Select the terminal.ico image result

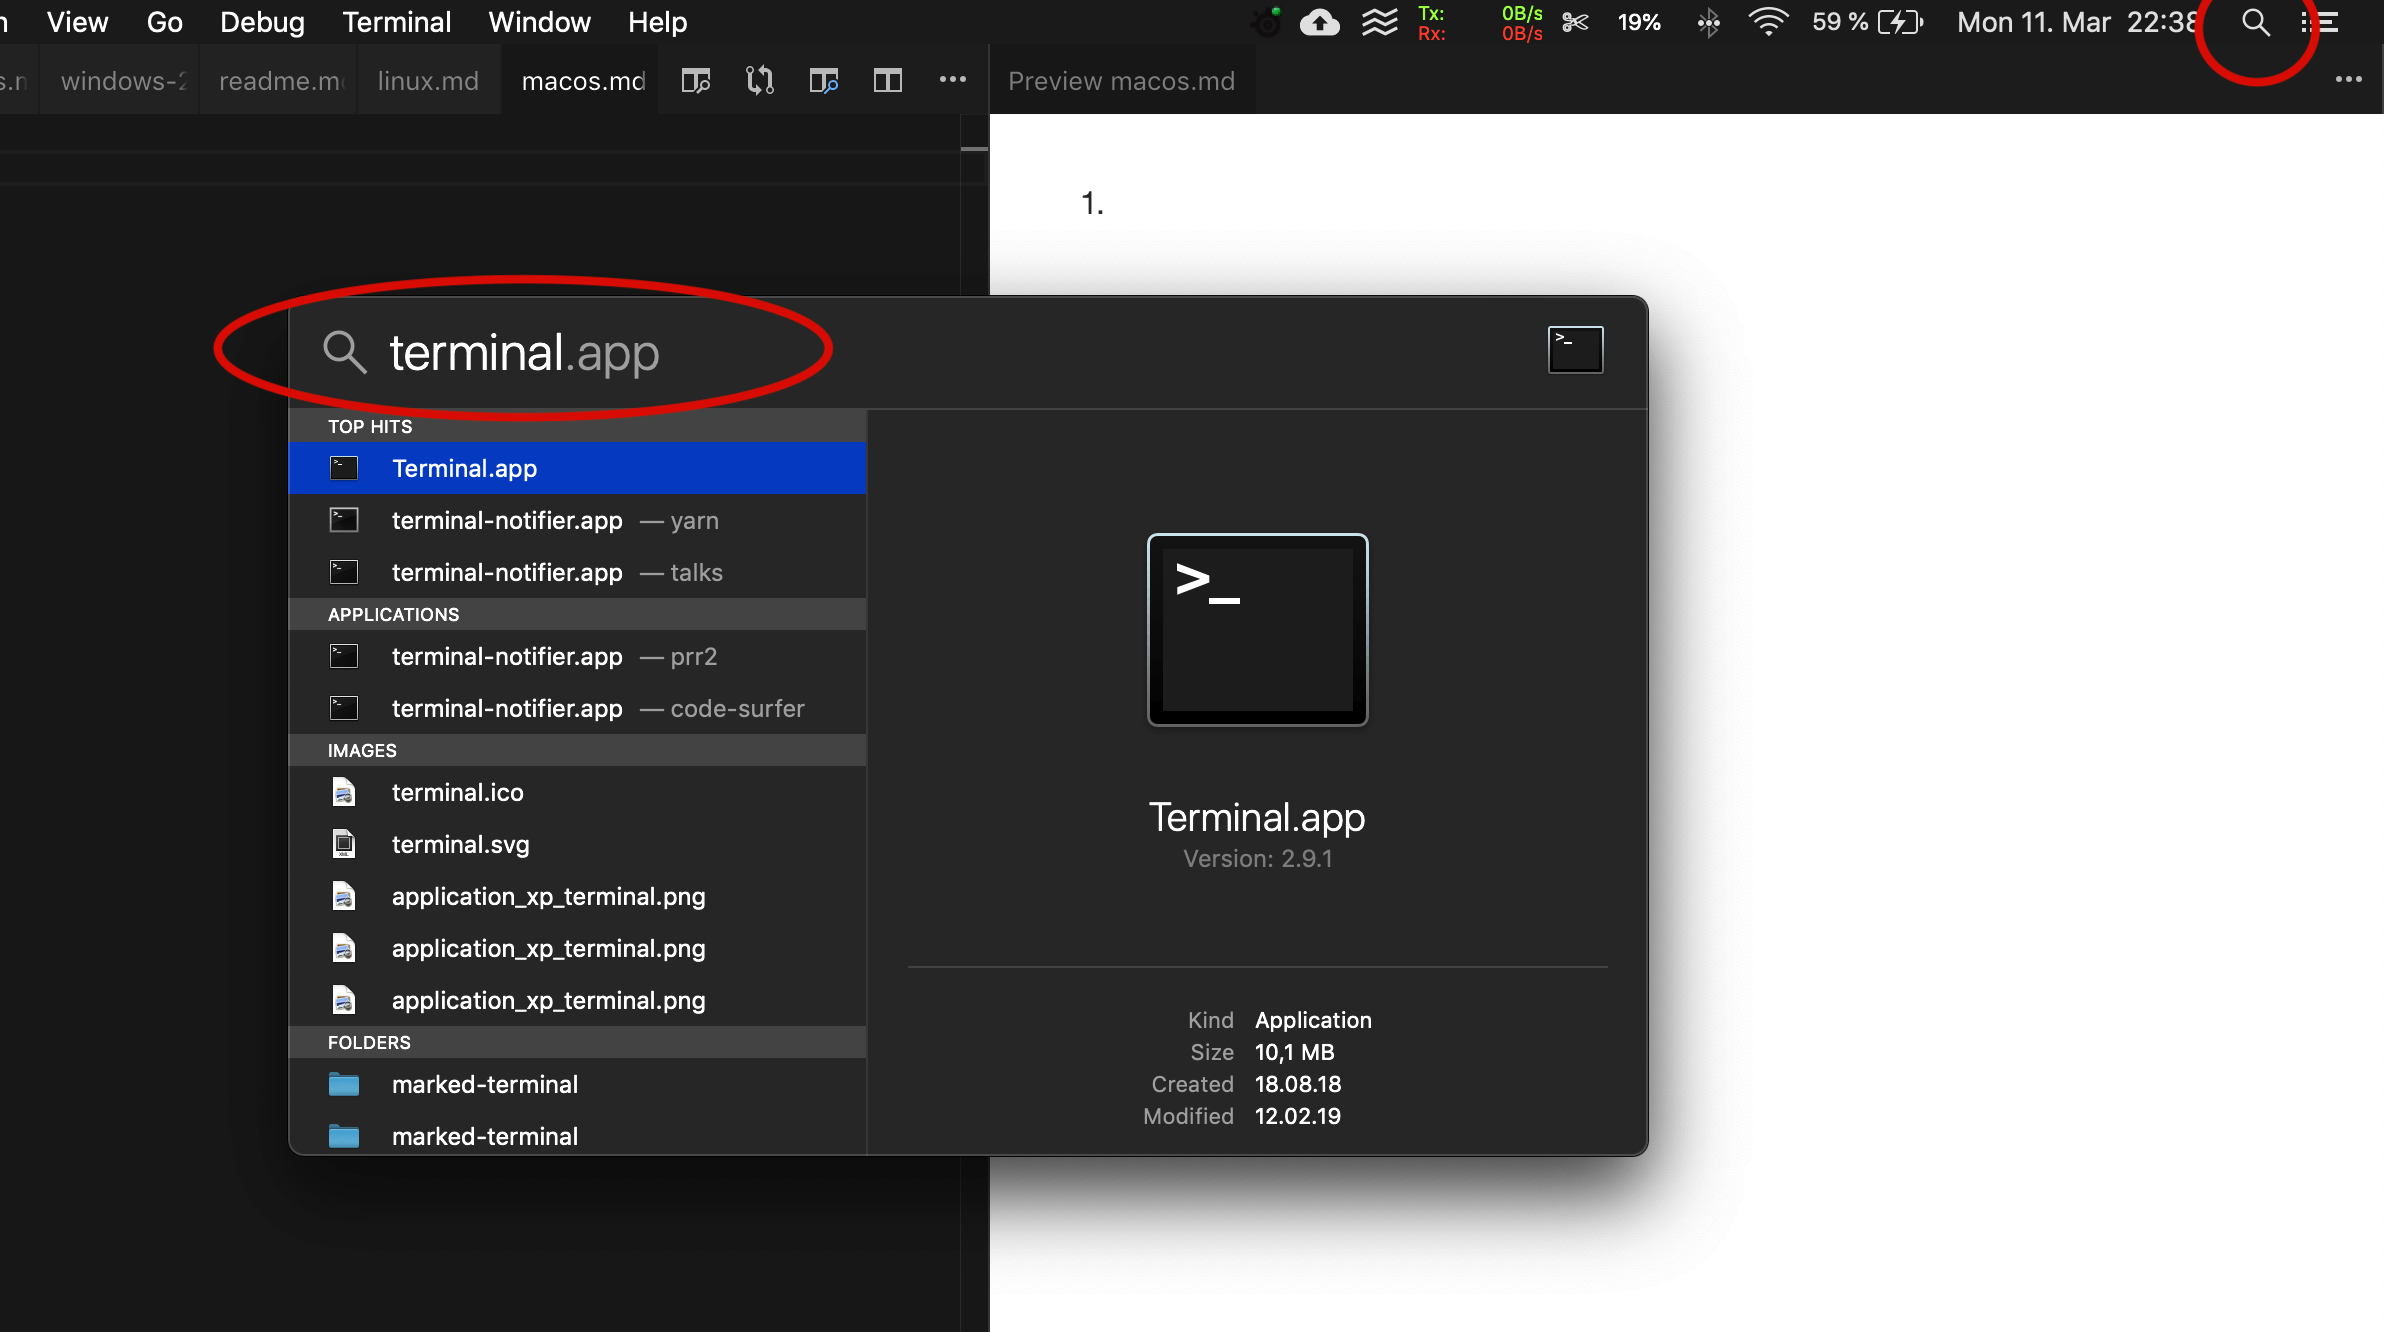pyautogui.click(x=577, y=792)
